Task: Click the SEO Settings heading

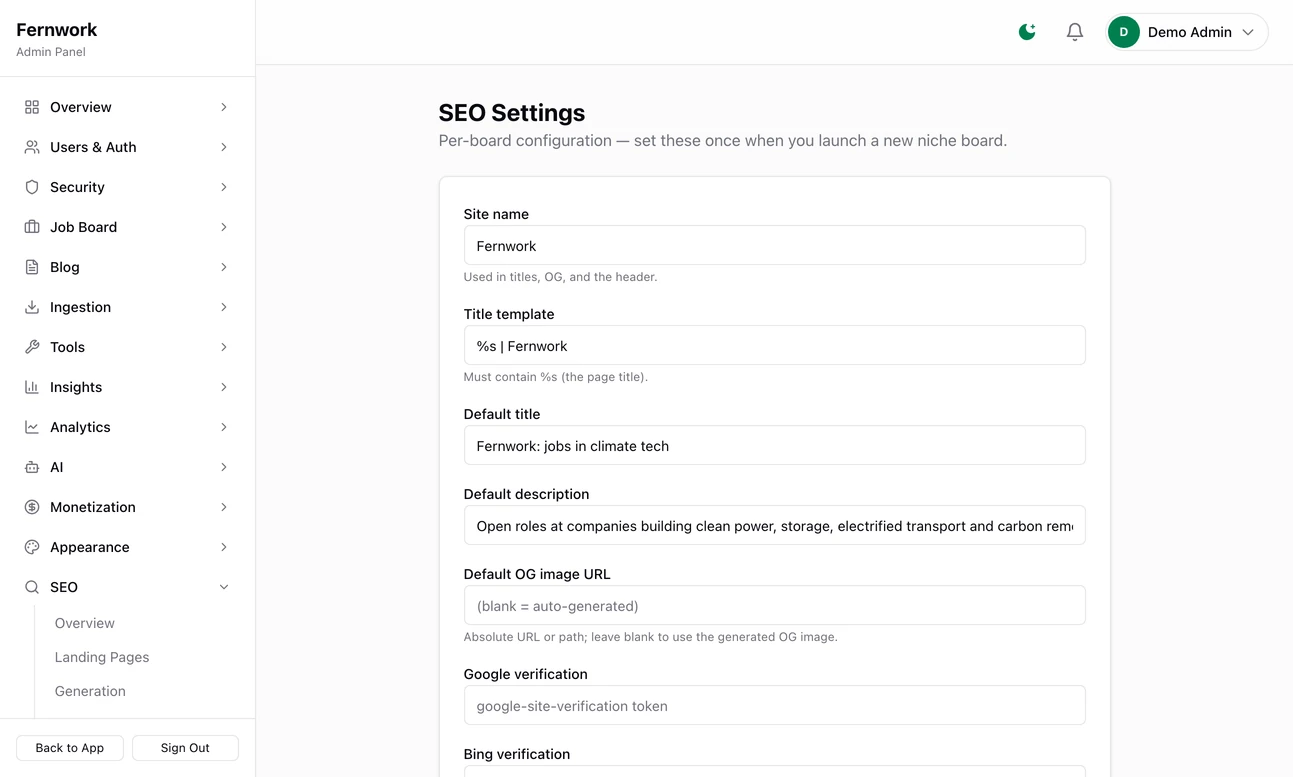Action: coord(512,113)
